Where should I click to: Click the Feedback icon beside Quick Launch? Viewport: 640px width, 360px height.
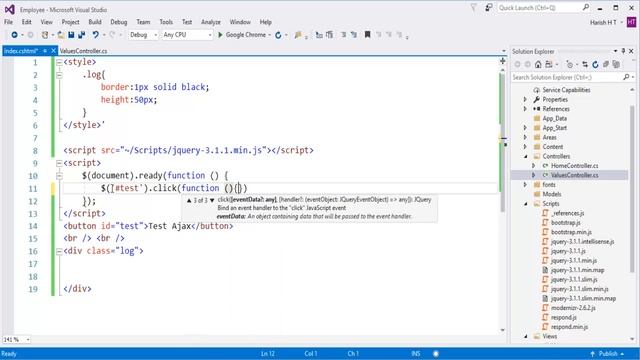tap(489, 7)
